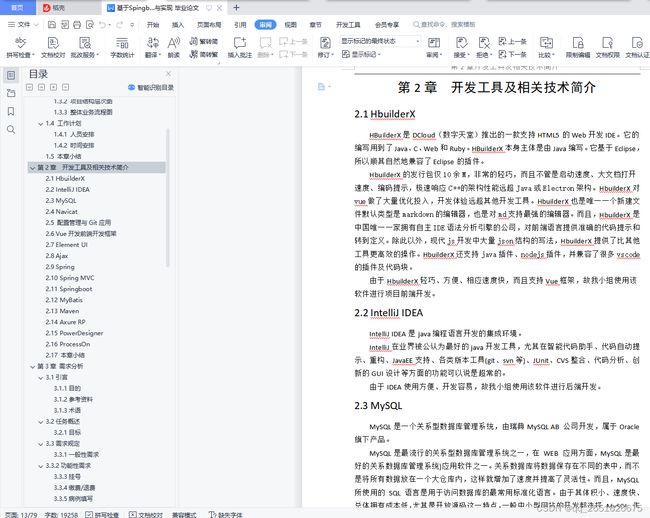Jump to 2.10 Spring MVC in outline

pos(70,278)
